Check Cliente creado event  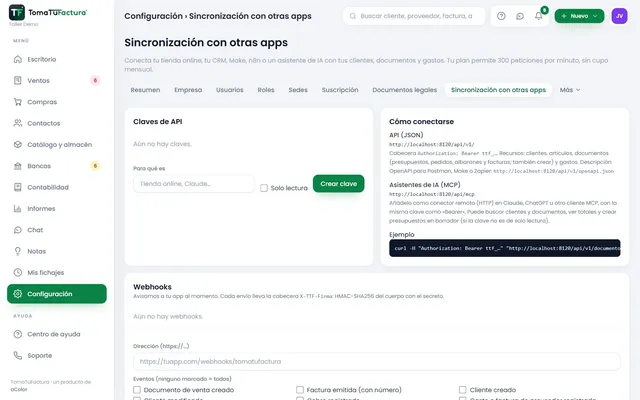(462, 390)
